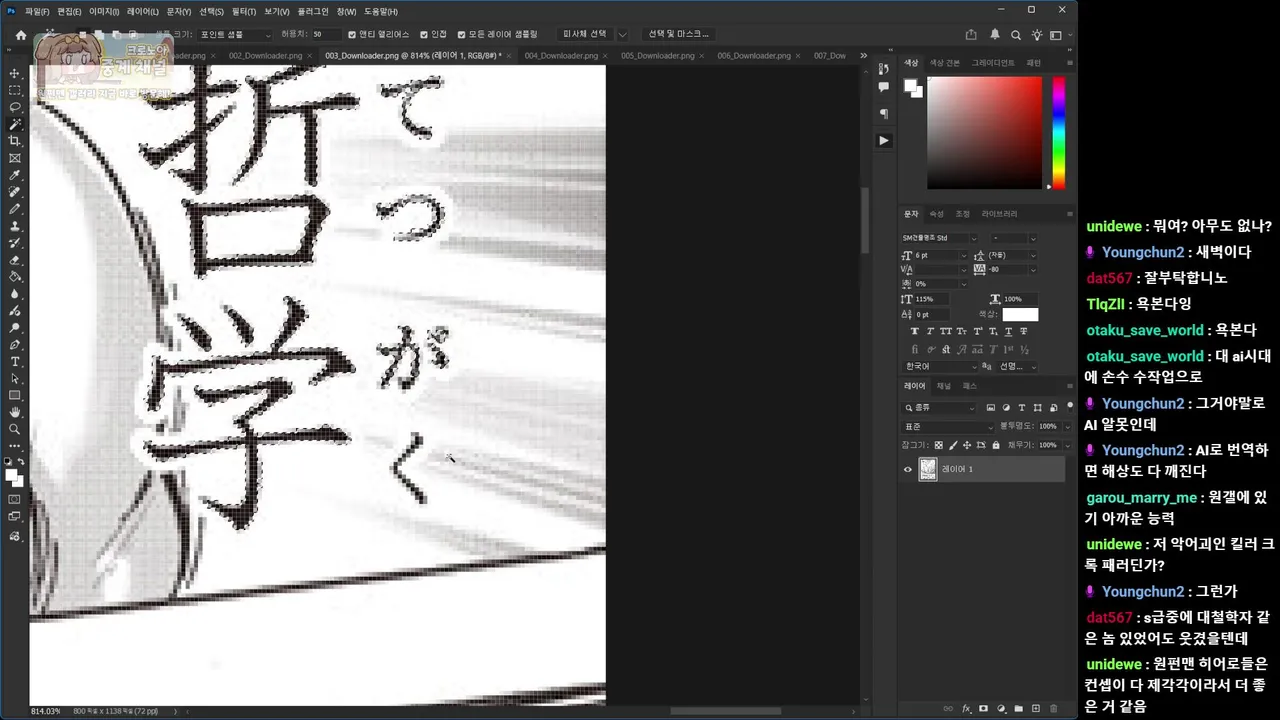Select the Move tool in toolbar
Screen dimensions: 1280x720
[x=15, y=73]
